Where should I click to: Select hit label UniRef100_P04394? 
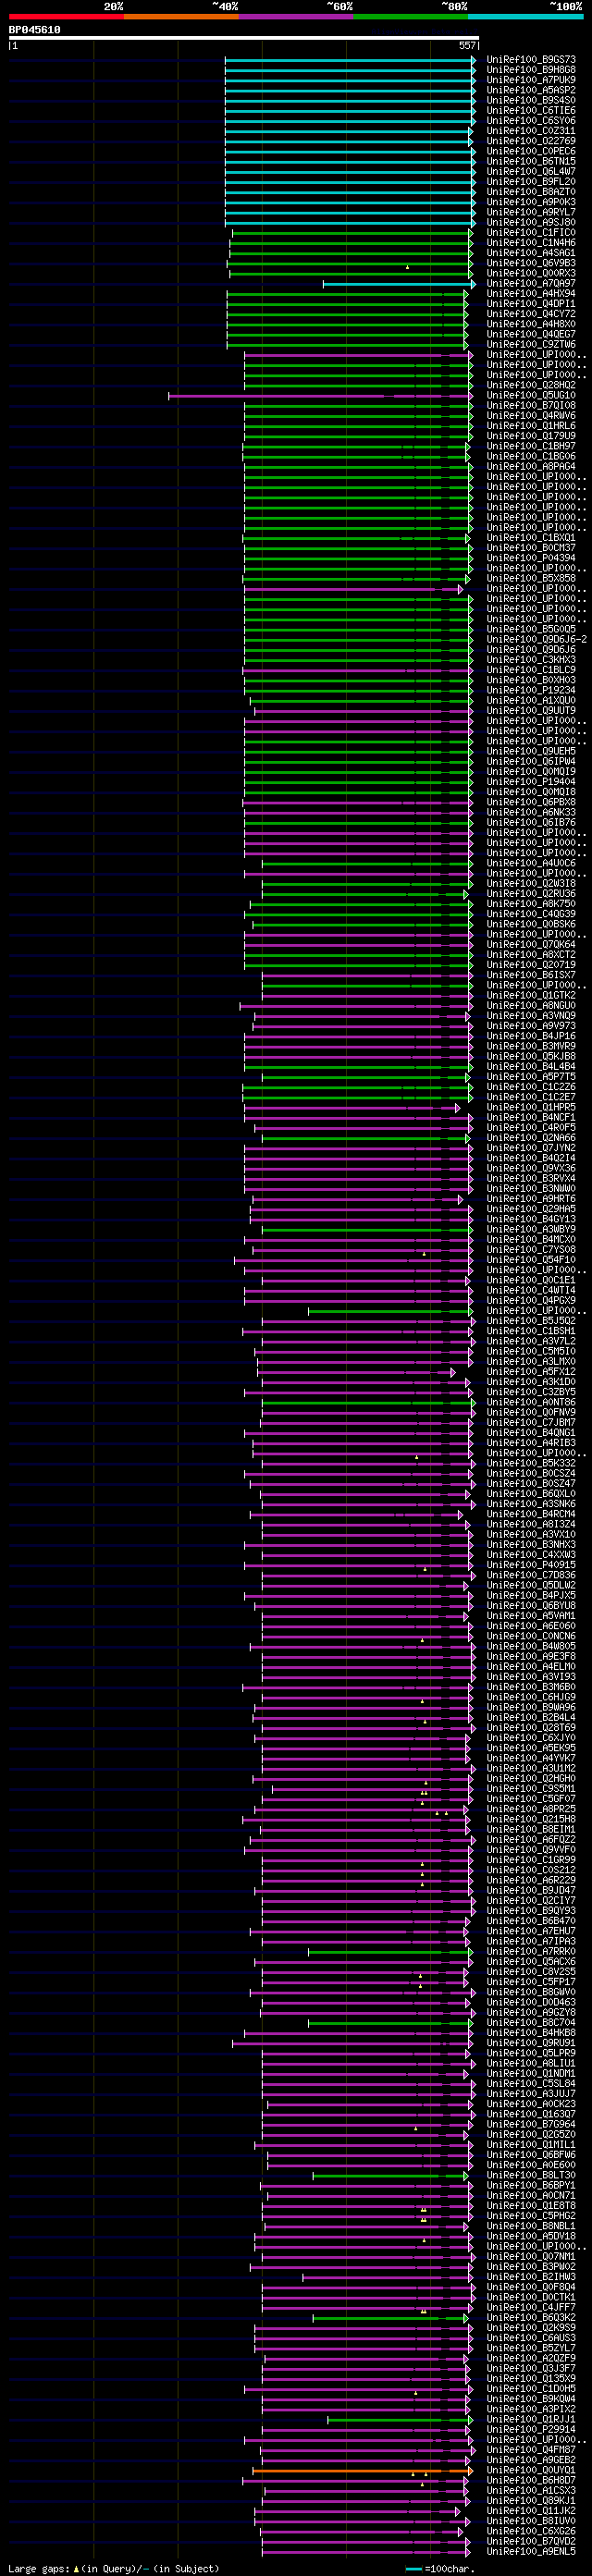click(x=531, y=558)
